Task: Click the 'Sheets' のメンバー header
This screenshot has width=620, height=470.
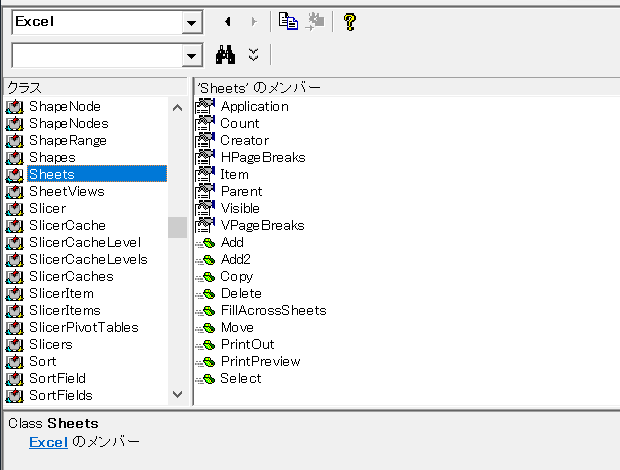Action: 407,87
